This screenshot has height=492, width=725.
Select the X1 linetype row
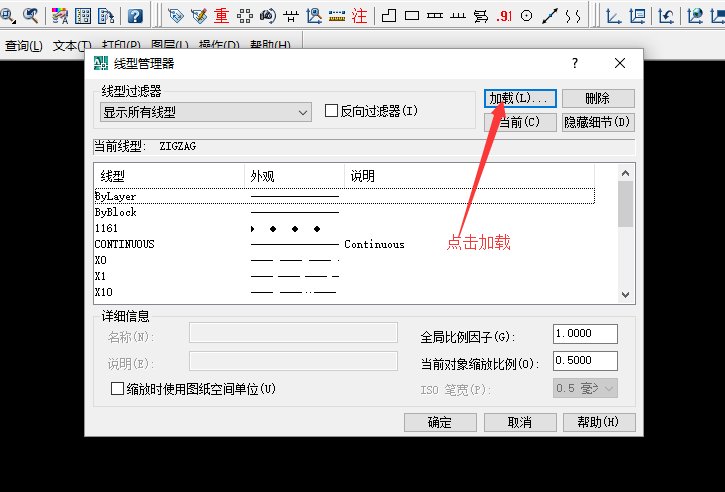click(x=344, y=276)
